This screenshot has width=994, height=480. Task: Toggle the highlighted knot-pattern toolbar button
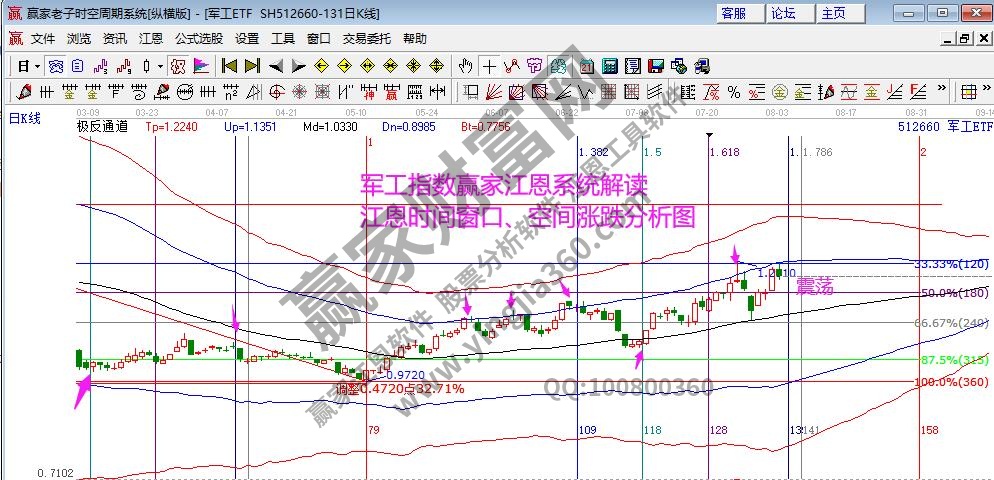pos(558,66)
